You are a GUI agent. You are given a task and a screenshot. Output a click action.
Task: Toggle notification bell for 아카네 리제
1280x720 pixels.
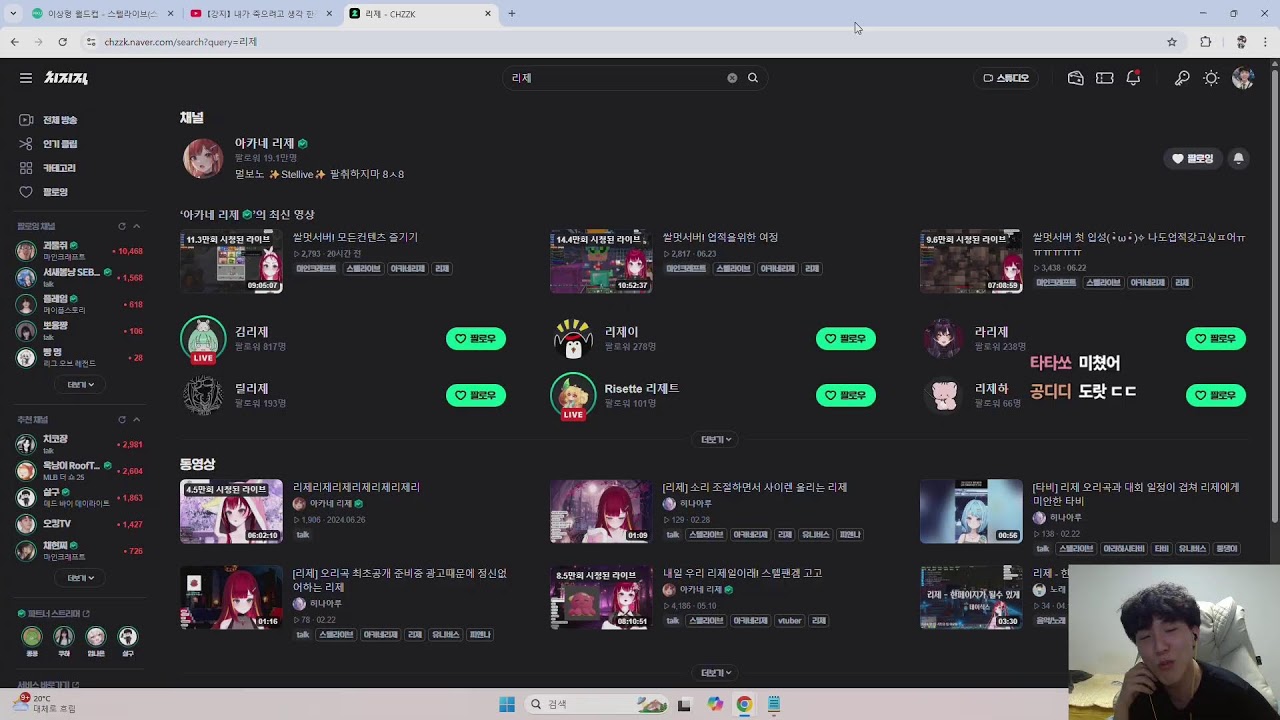[x=1239, y=158]
